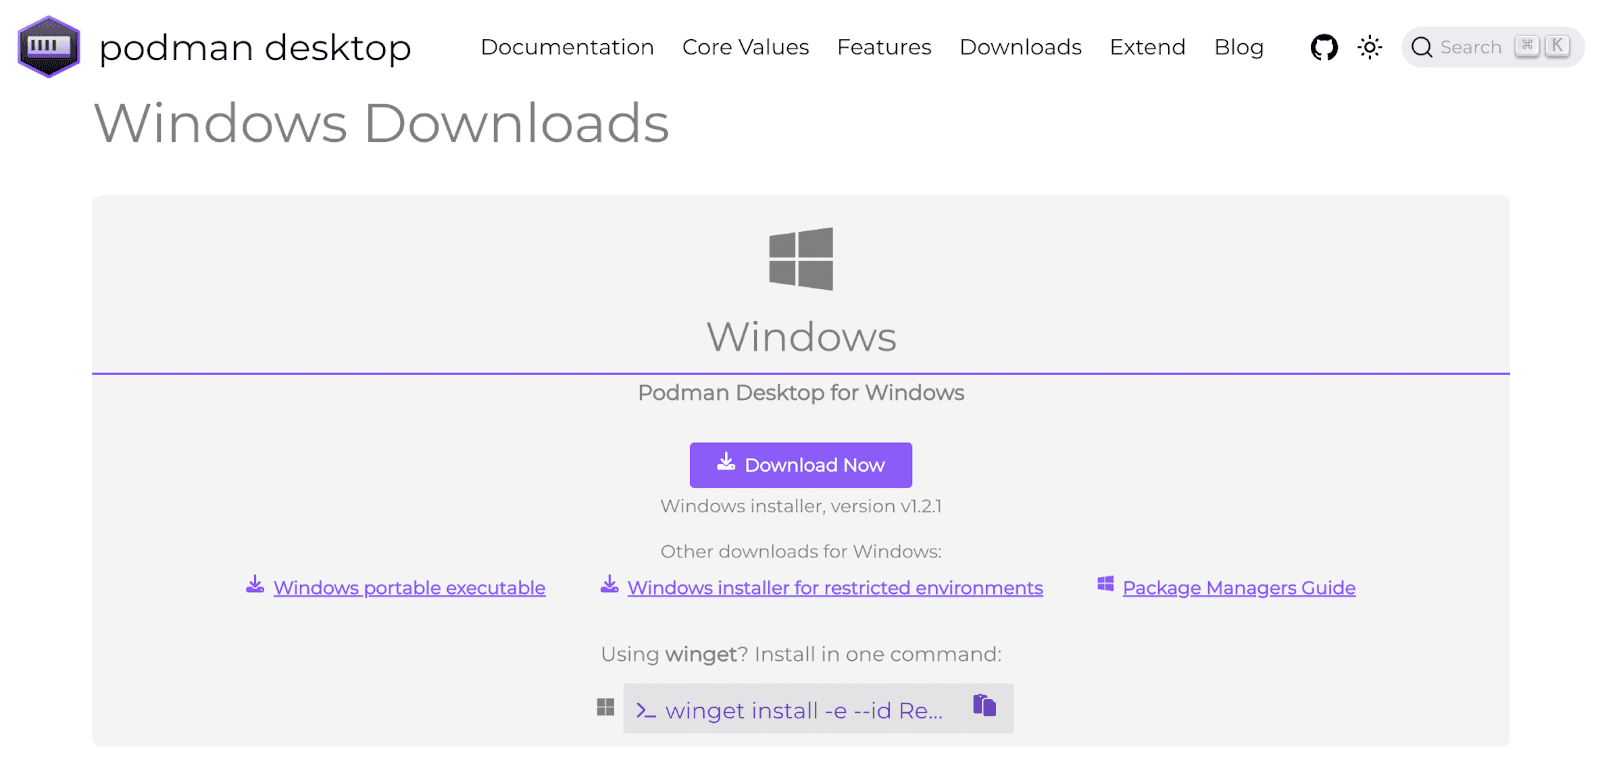
Task: Click download icon beside restricted environments installer
Action: pos(609,584)
